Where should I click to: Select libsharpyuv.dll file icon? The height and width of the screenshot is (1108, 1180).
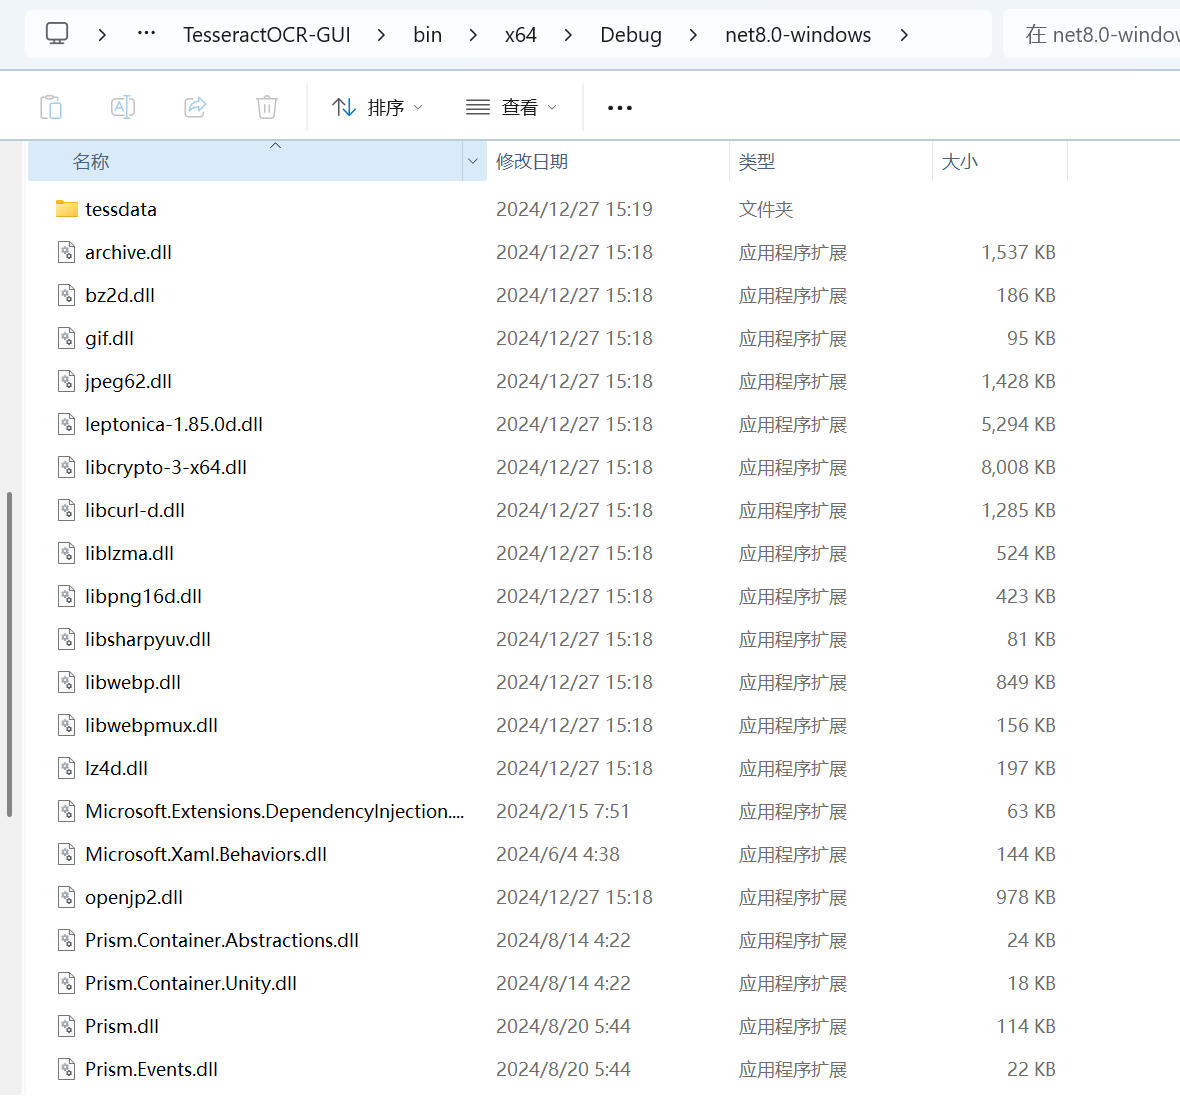(x=67, y=639)
